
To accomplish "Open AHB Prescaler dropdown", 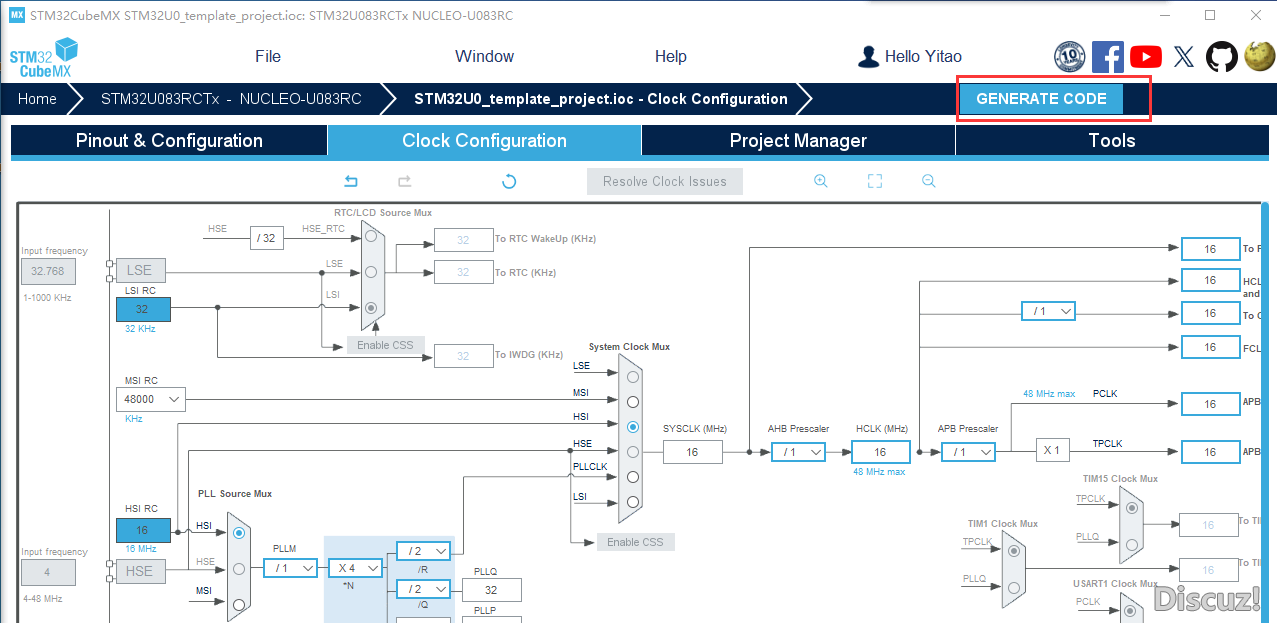I will pyautogui.click(x=798, y=452).
